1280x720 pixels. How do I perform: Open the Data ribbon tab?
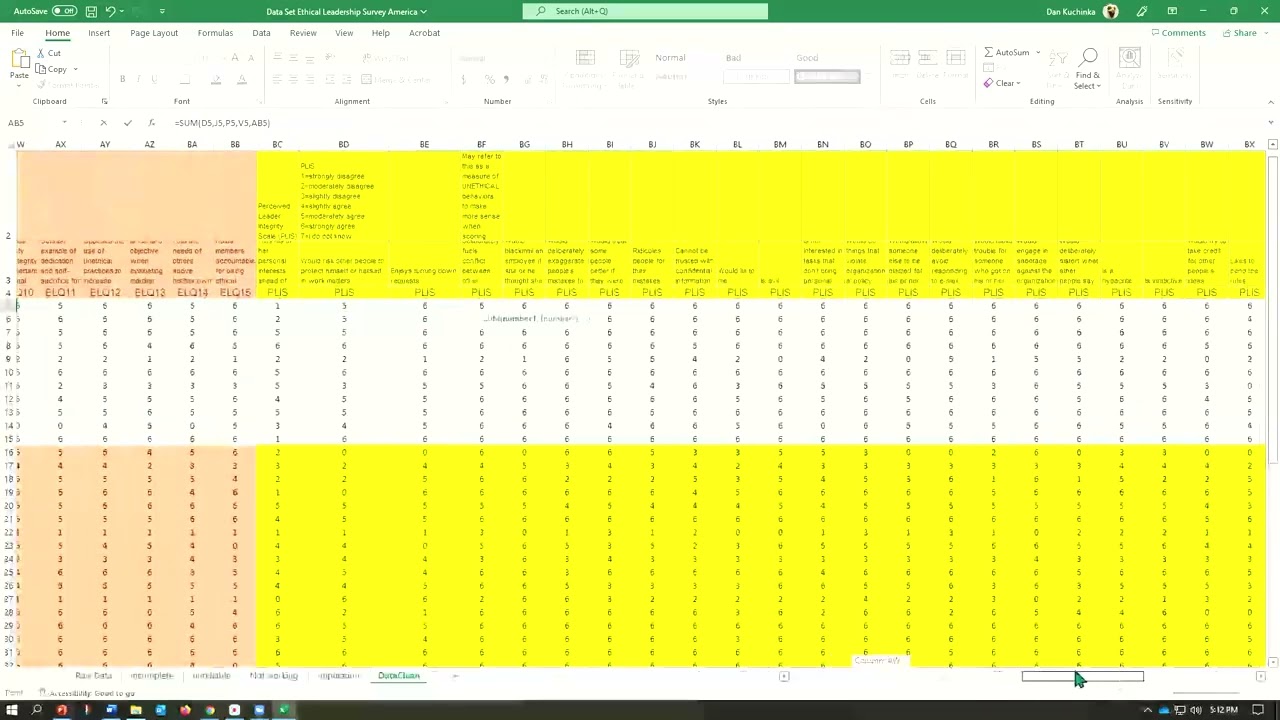tap(261, 33)
